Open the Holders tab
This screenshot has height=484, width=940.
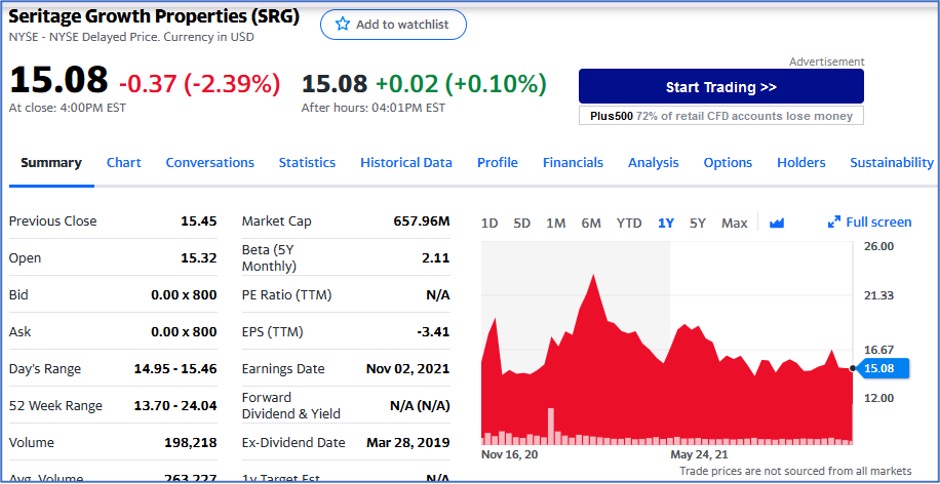[801, 163]
